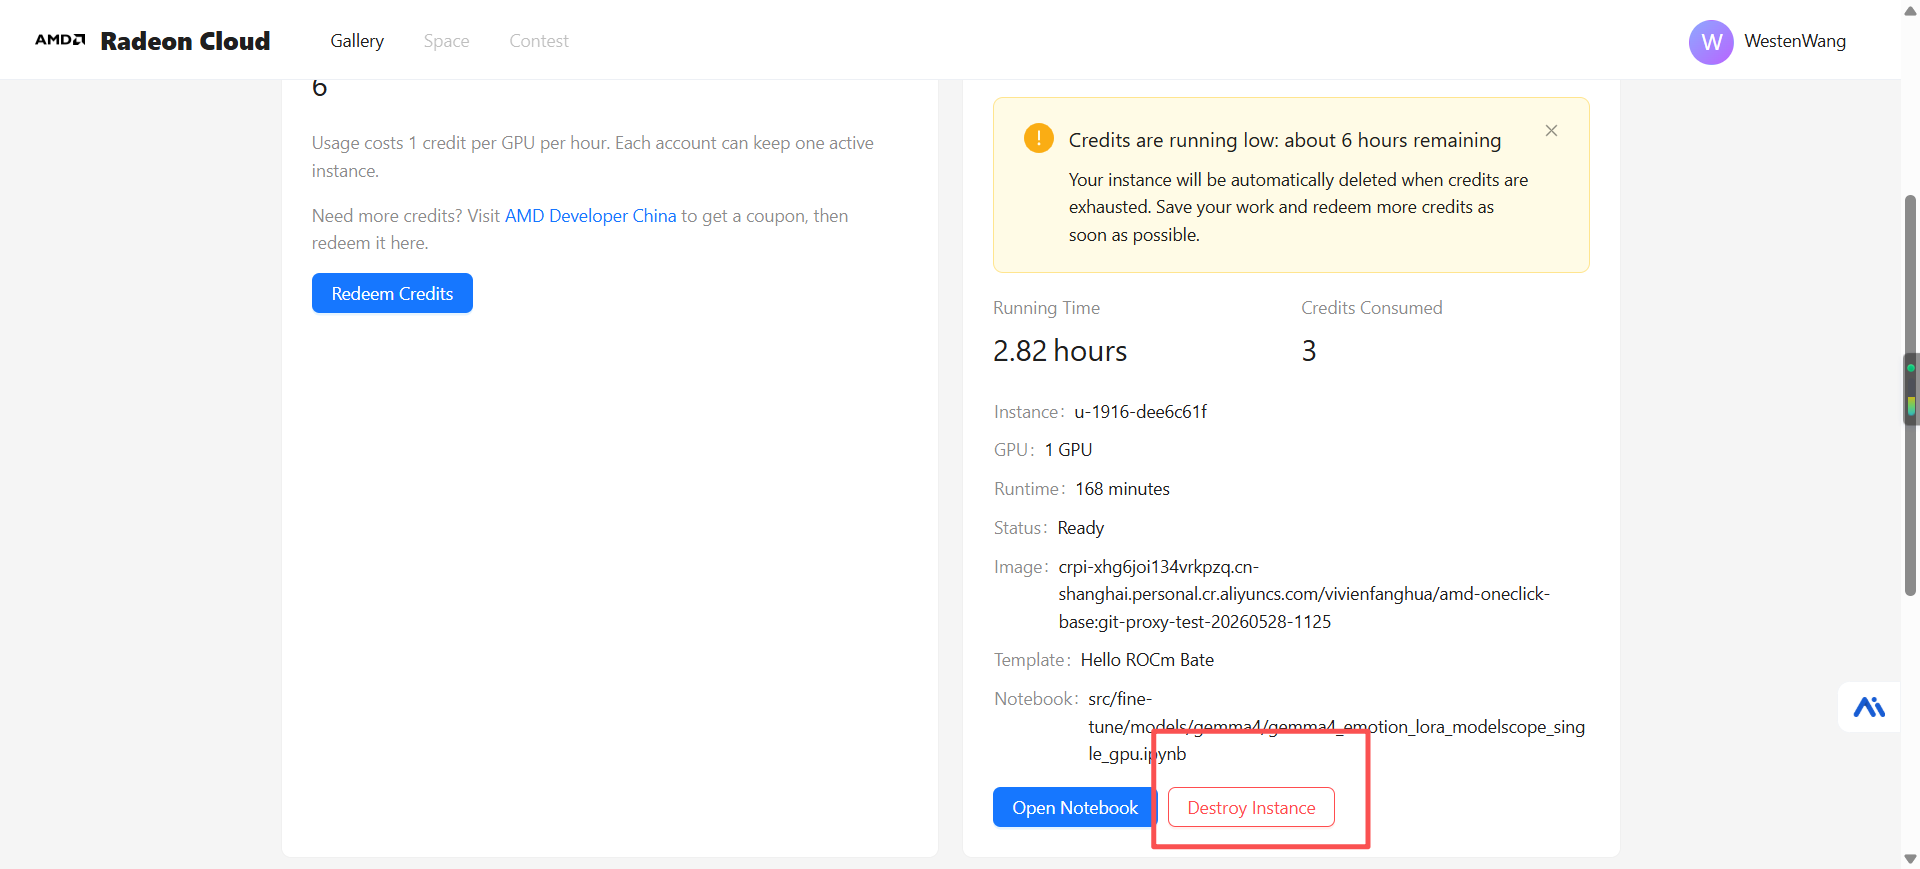Go to the Contest tab
Screen dimensions: 1920x869
(x=539, y=41)
